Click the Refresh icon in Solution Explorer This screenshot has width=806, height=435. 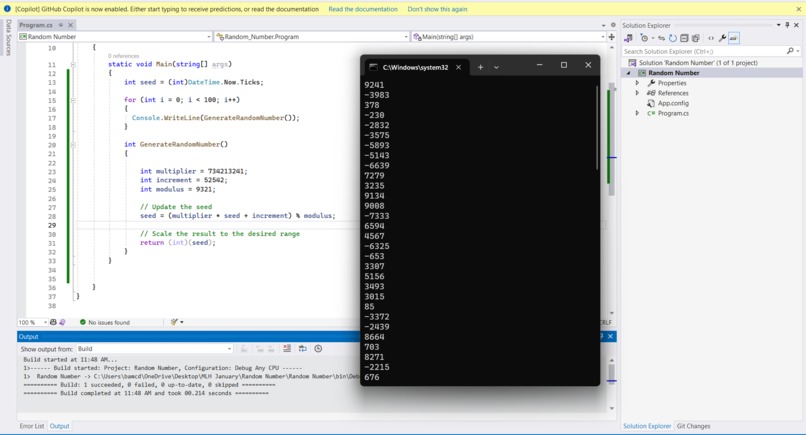coord(672,38)
